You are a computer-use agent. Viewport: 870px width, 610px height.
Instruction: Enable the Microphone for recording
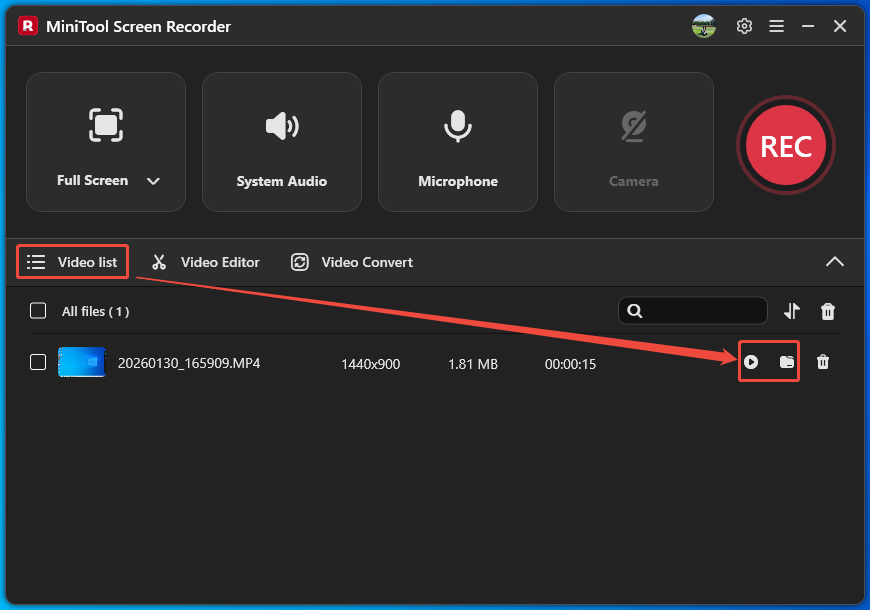click(x=457, y=140)
